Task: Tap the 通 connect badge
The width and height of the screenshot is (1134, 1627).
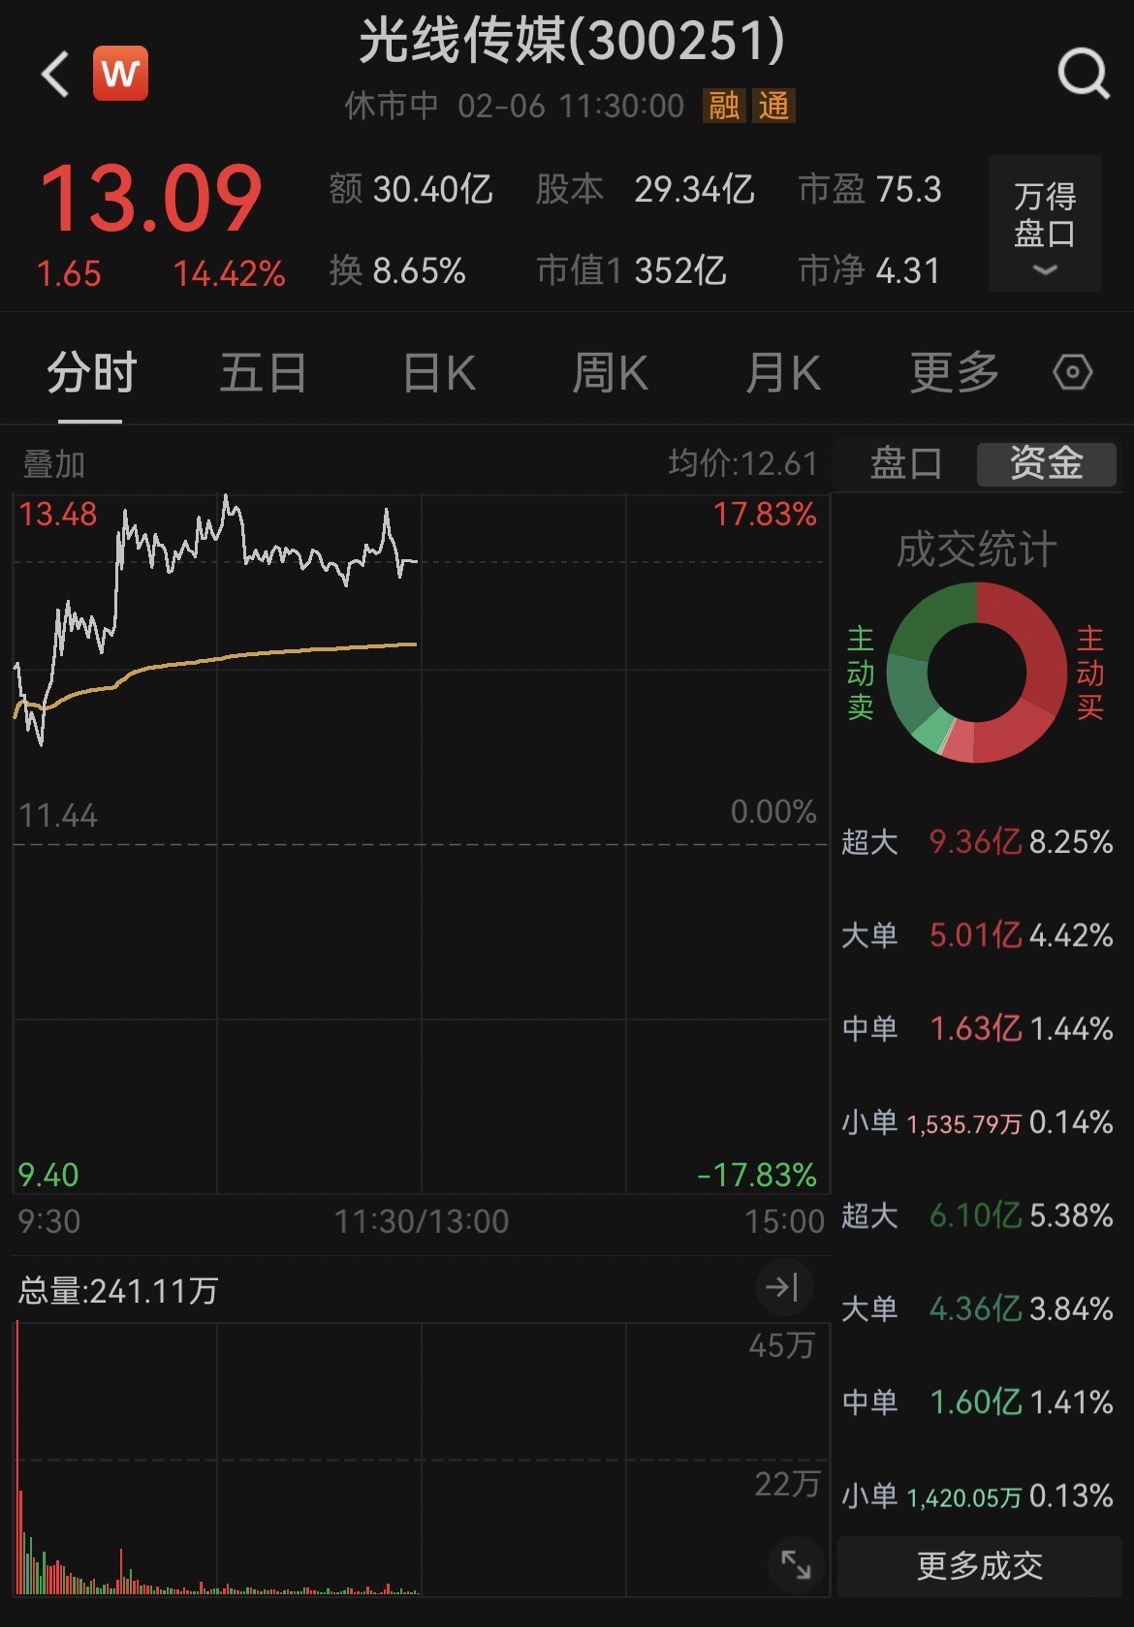Action: pos(773,105)
